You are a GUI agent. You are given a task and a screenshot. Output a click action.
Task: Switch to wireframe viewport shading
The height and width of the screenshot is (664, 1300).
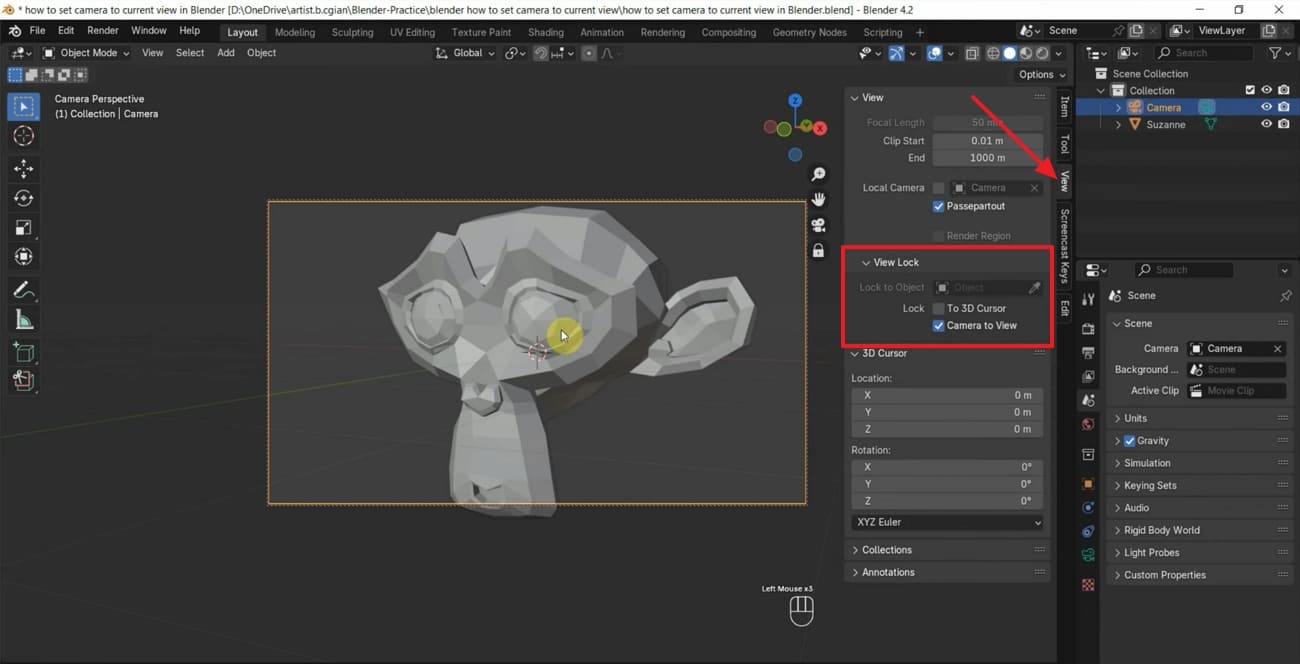coord(994,53)
